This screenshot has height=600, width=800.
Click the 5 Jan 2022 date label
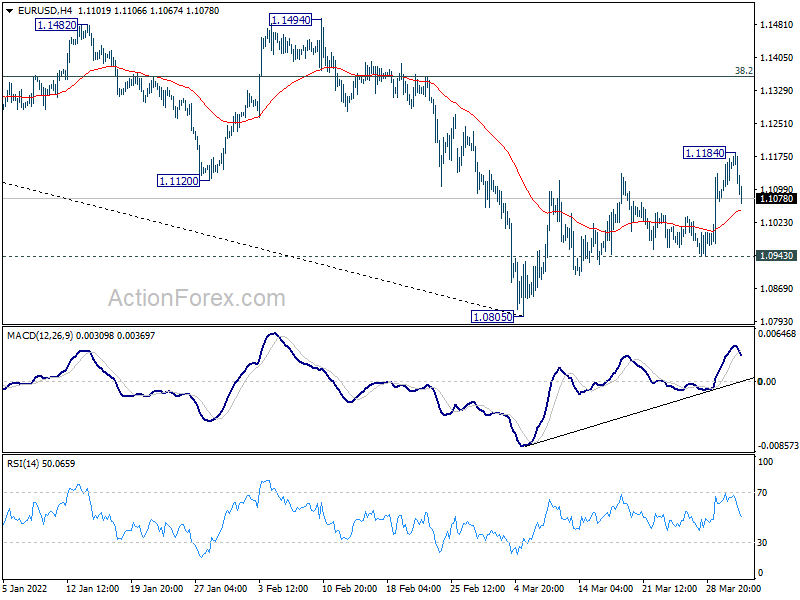pyautogui.click(x=24, y=589)
